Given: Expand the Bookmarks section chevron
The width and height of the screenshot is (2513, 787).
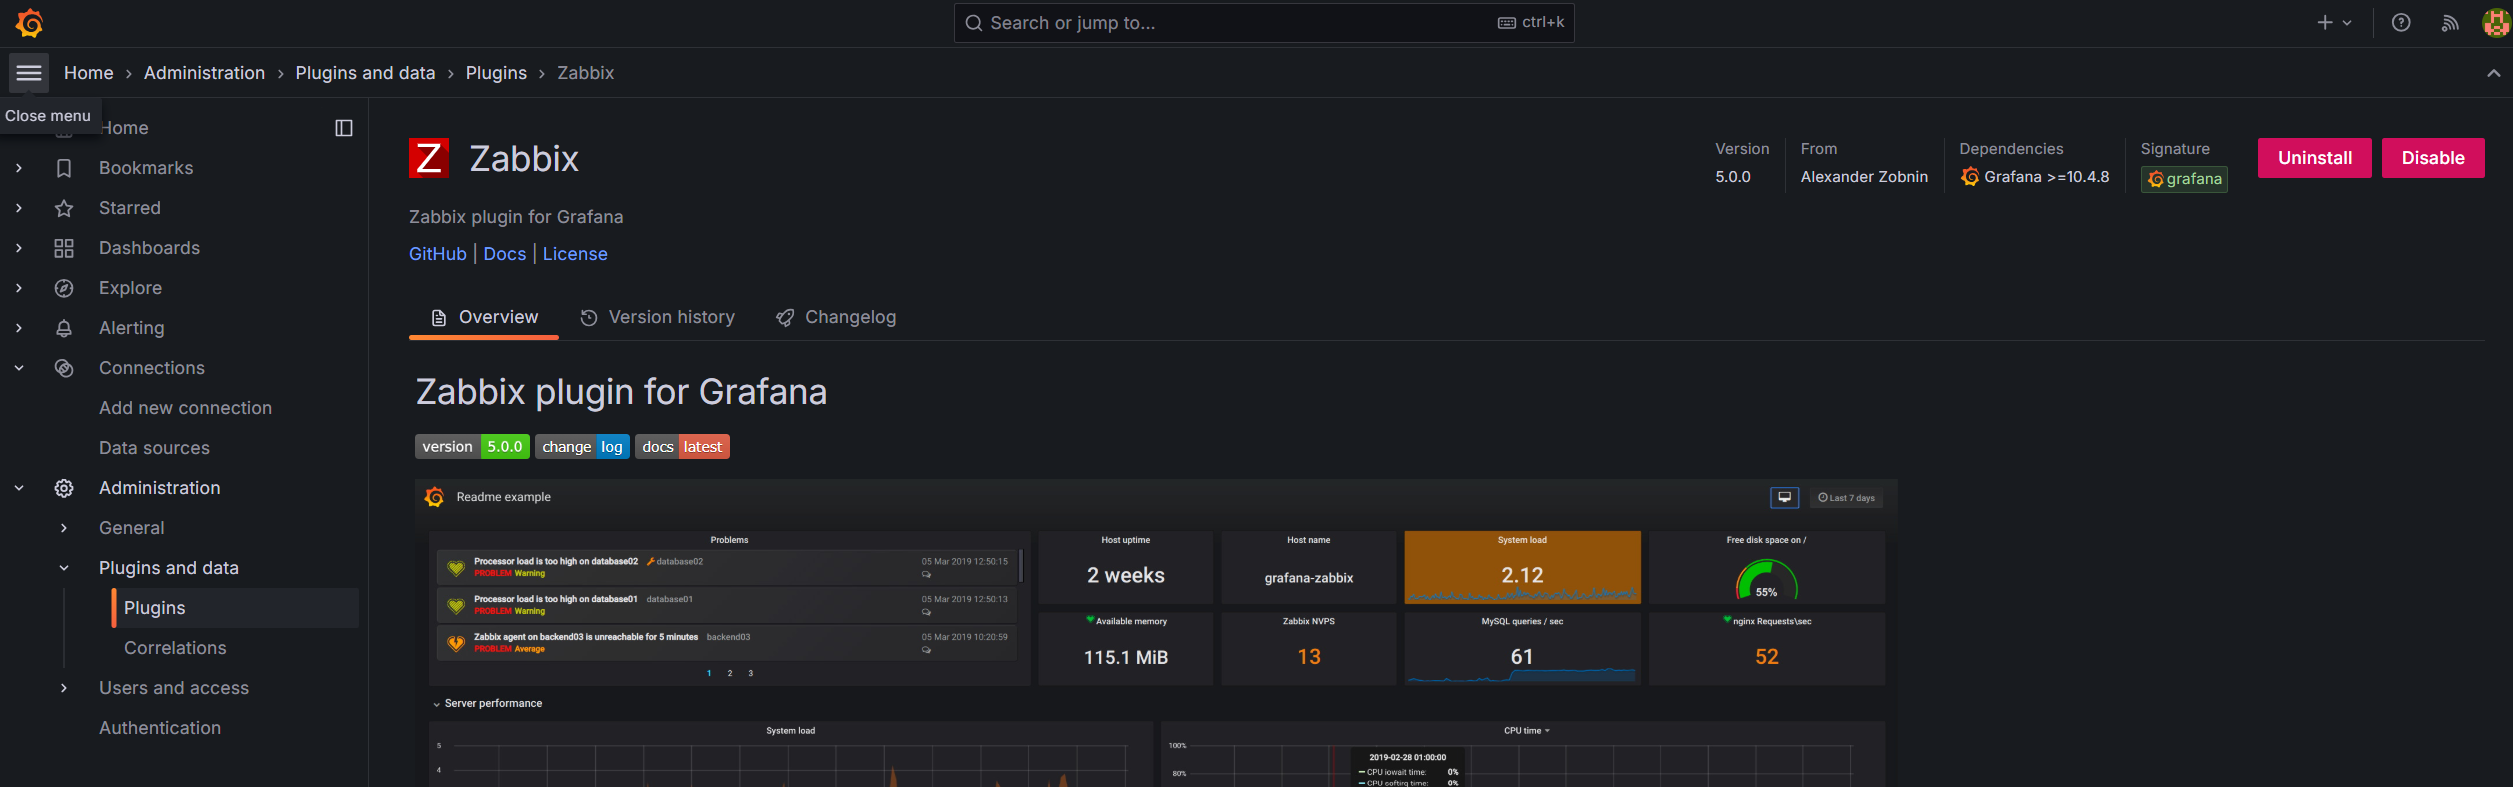Looking at the screenshot, I should (x=19, y=168).
